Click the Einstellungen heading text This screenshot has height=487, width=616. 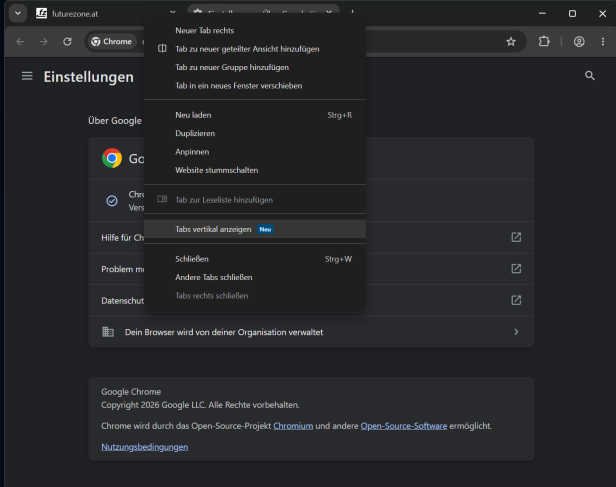point(89,77)
